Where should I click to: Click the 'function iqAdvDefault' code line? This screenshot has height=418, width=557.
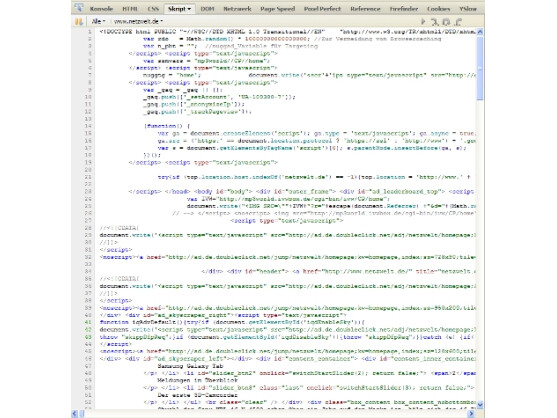point(232,322)
